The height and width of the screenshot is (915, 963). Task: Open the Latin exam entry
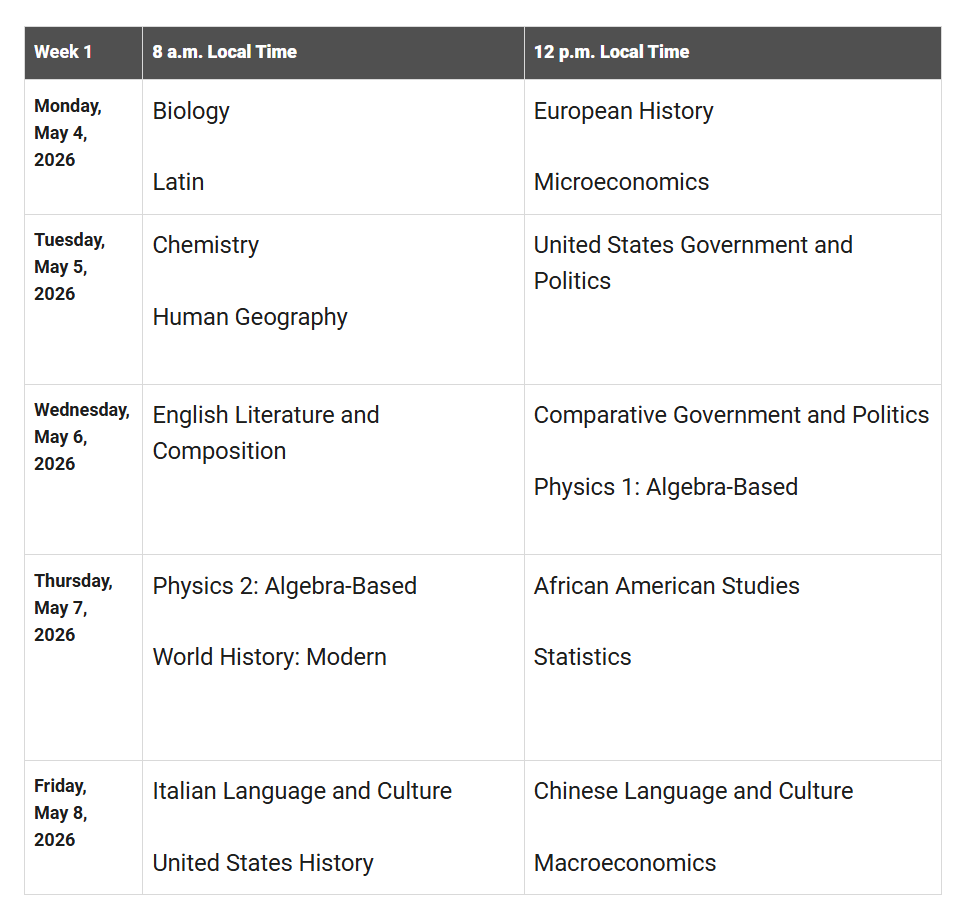point(178,182)
